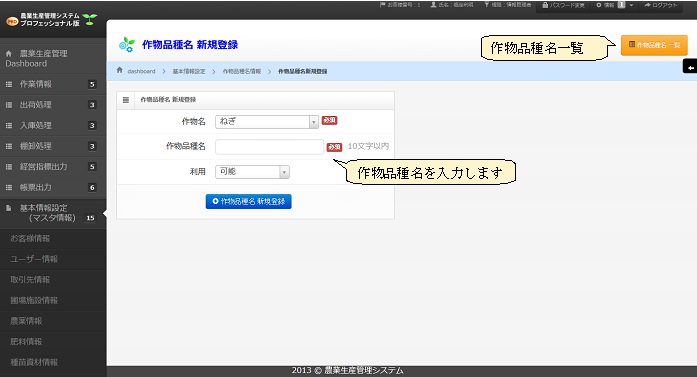The width and height of the screenshot is (697, 377).
Task: Expand the 帳票出力 sidebar menu
Action: click(52, 187)
